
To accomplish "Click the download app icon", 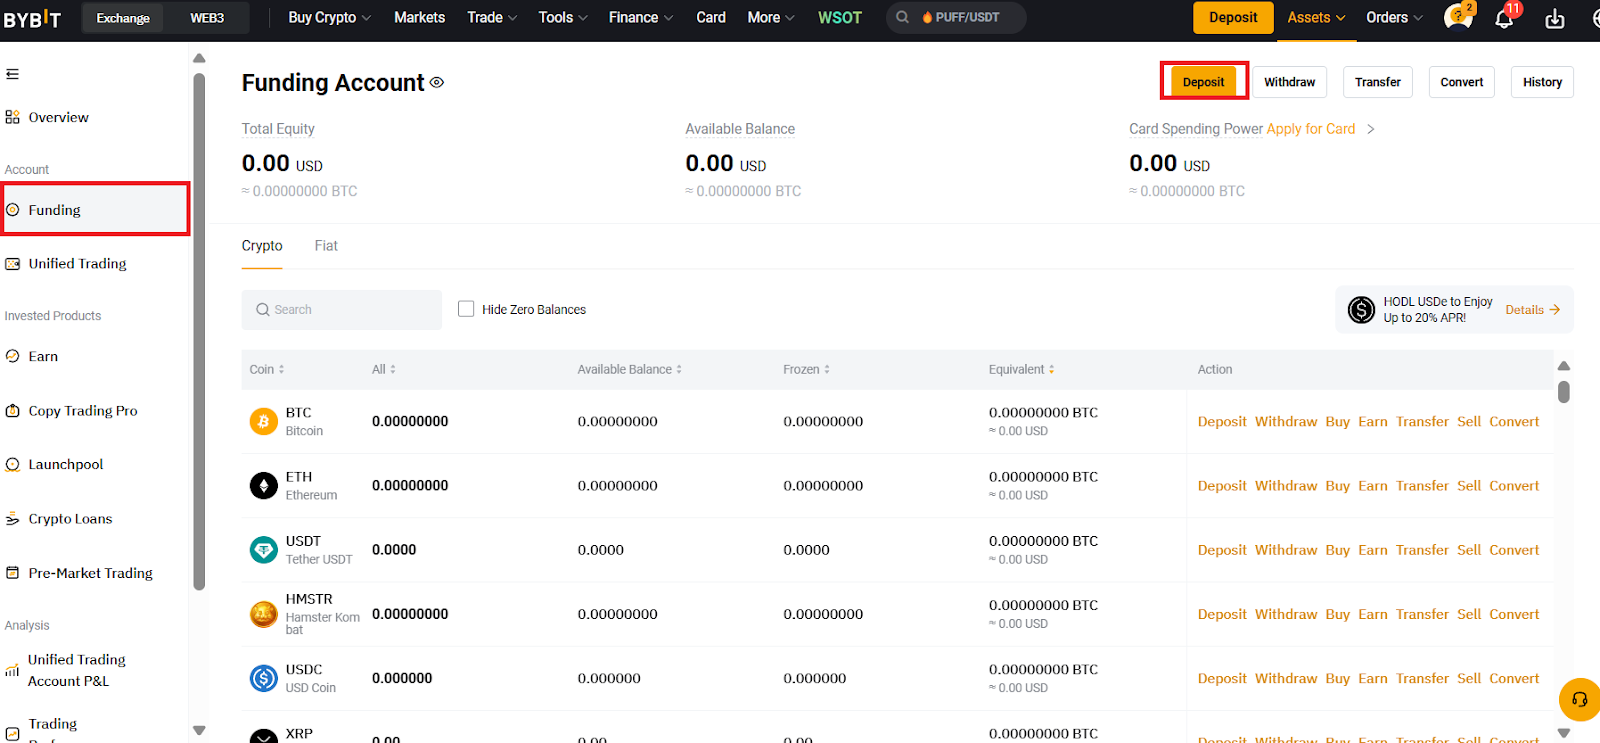I will [1555, 18].
